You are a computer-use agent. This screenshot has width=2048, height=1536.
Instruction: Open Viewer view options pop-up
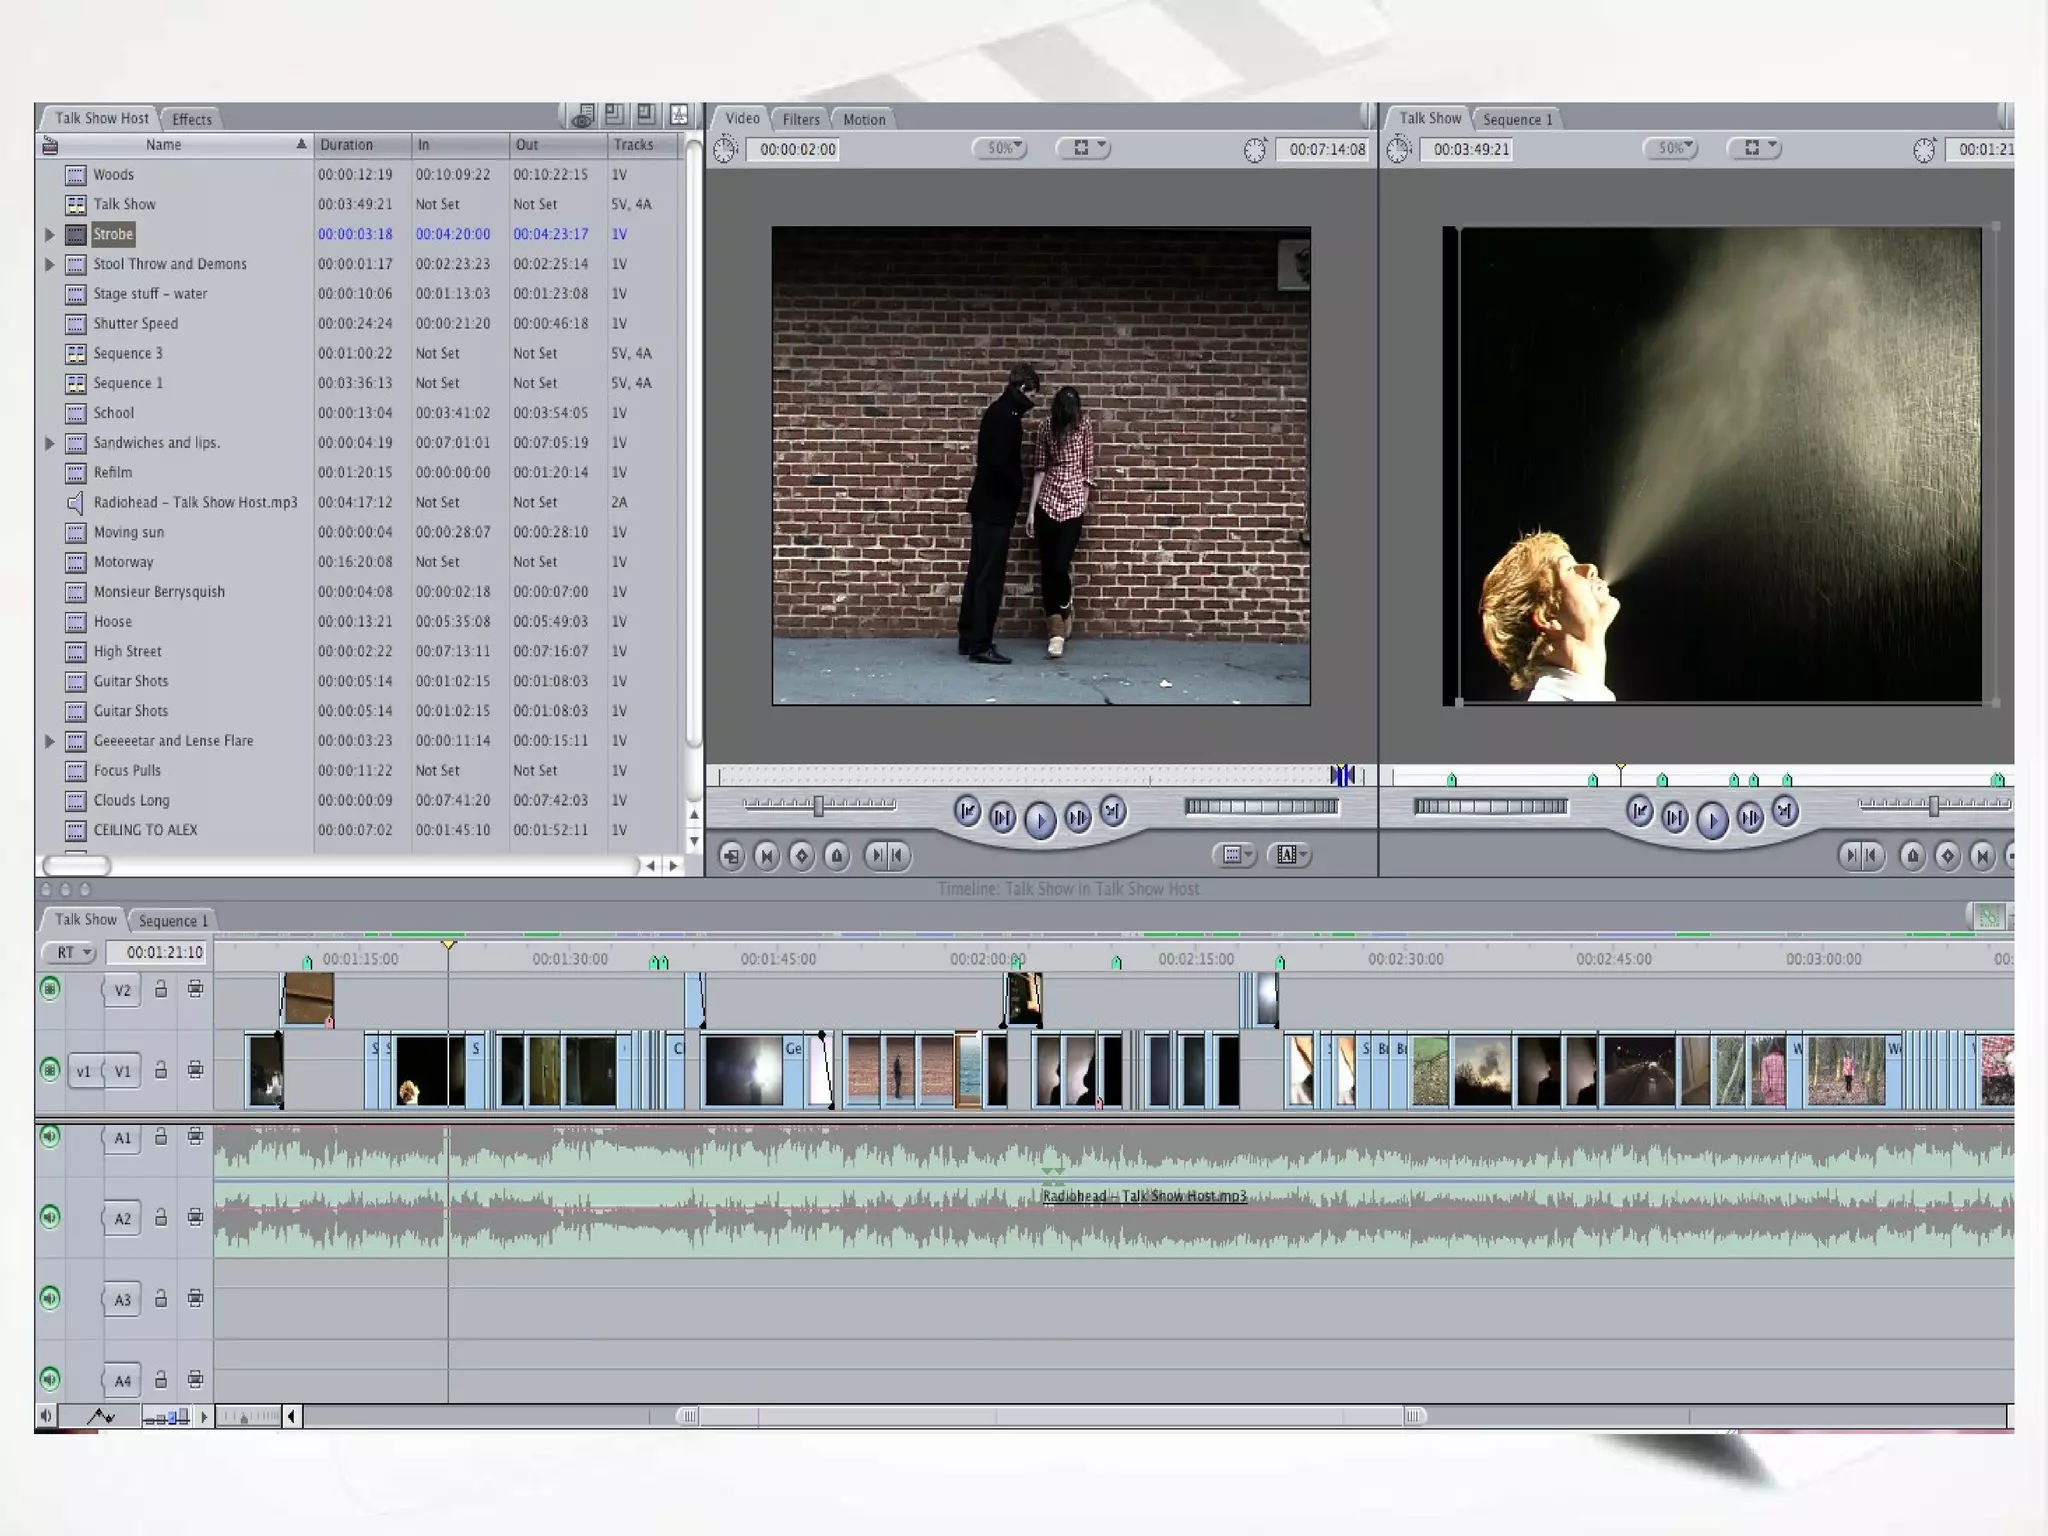pyautogui.click(x=1084, y=148)
